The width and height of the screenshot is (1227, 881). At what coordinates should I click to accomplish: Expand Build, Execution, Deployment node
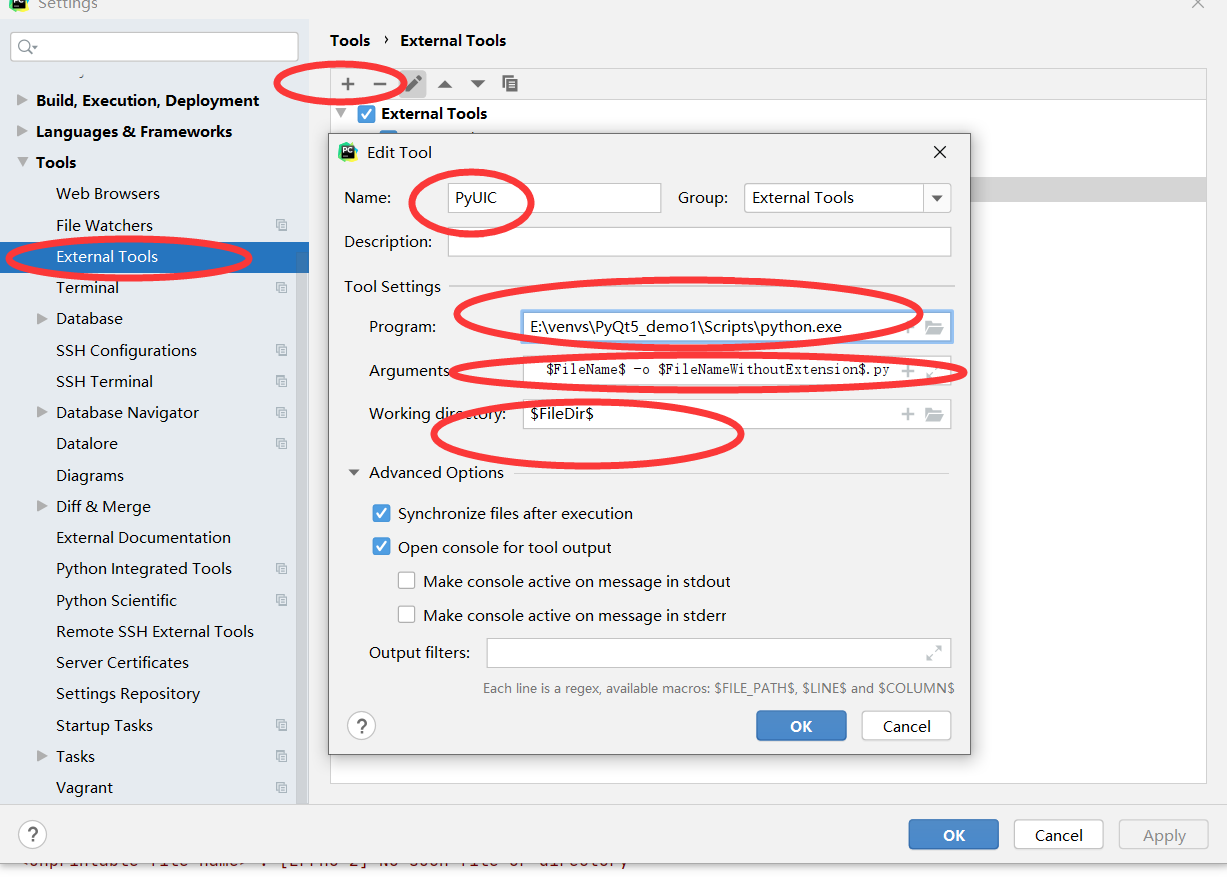coord(23,101)
